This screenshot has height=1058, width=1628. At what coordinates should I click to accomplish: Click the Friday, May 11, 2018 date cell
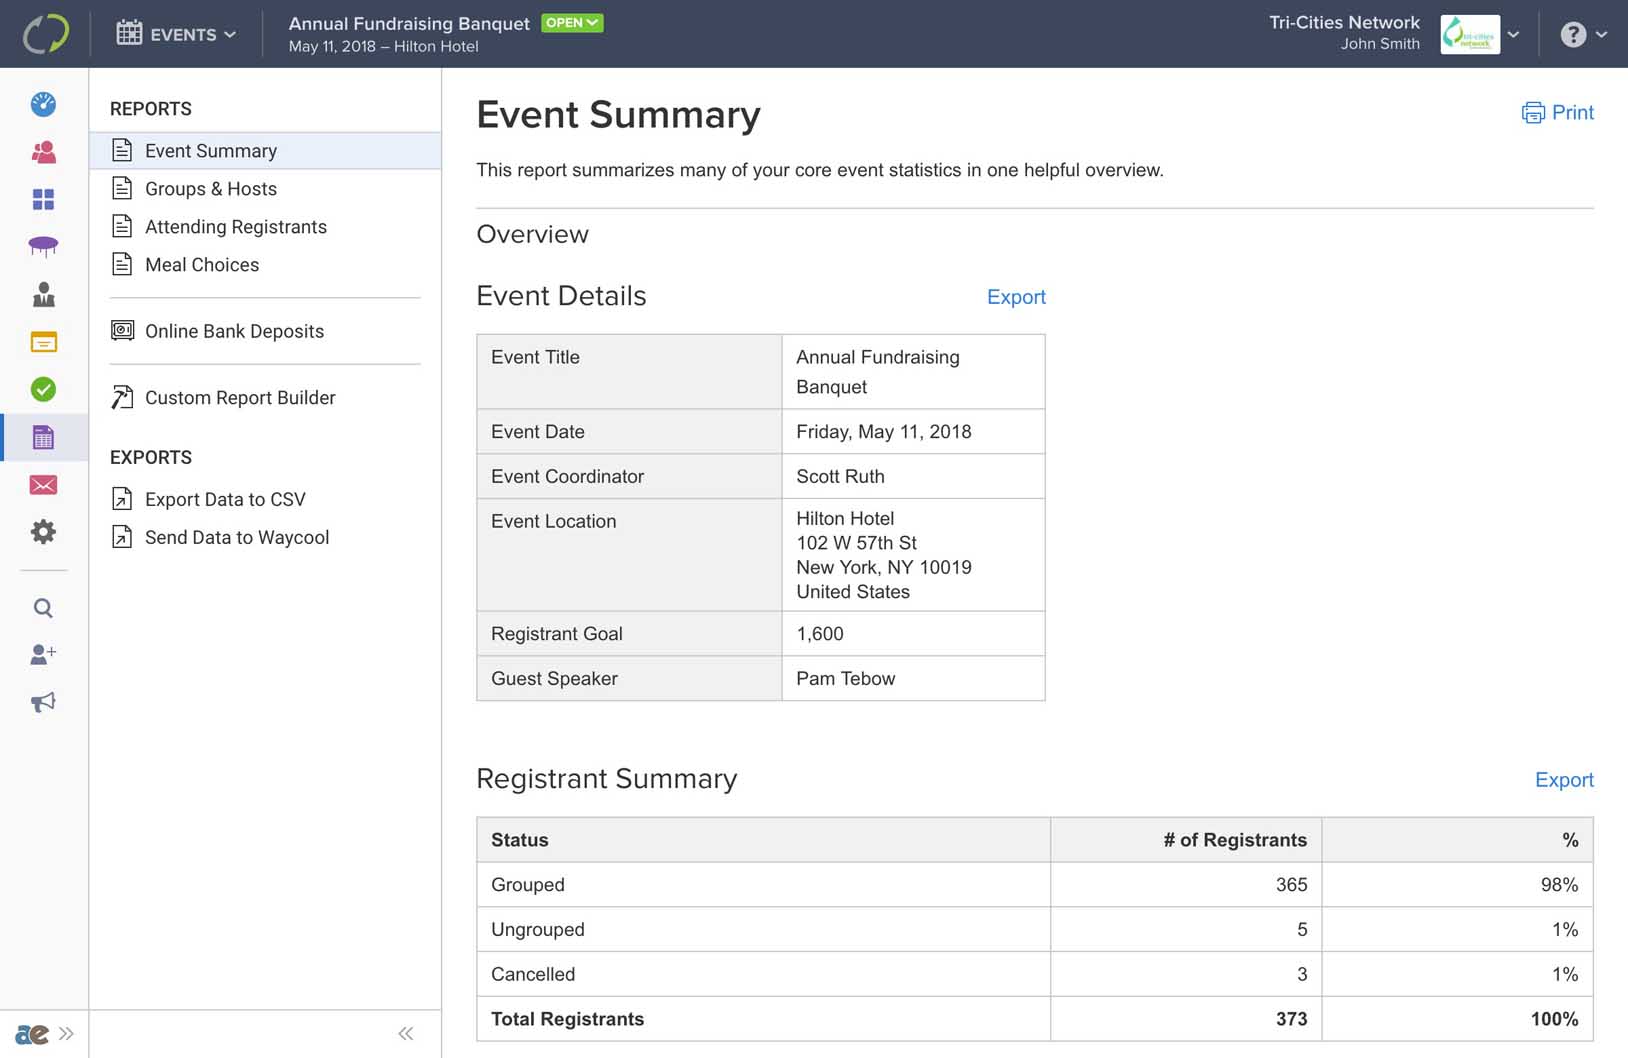click(x=913, y=431)
